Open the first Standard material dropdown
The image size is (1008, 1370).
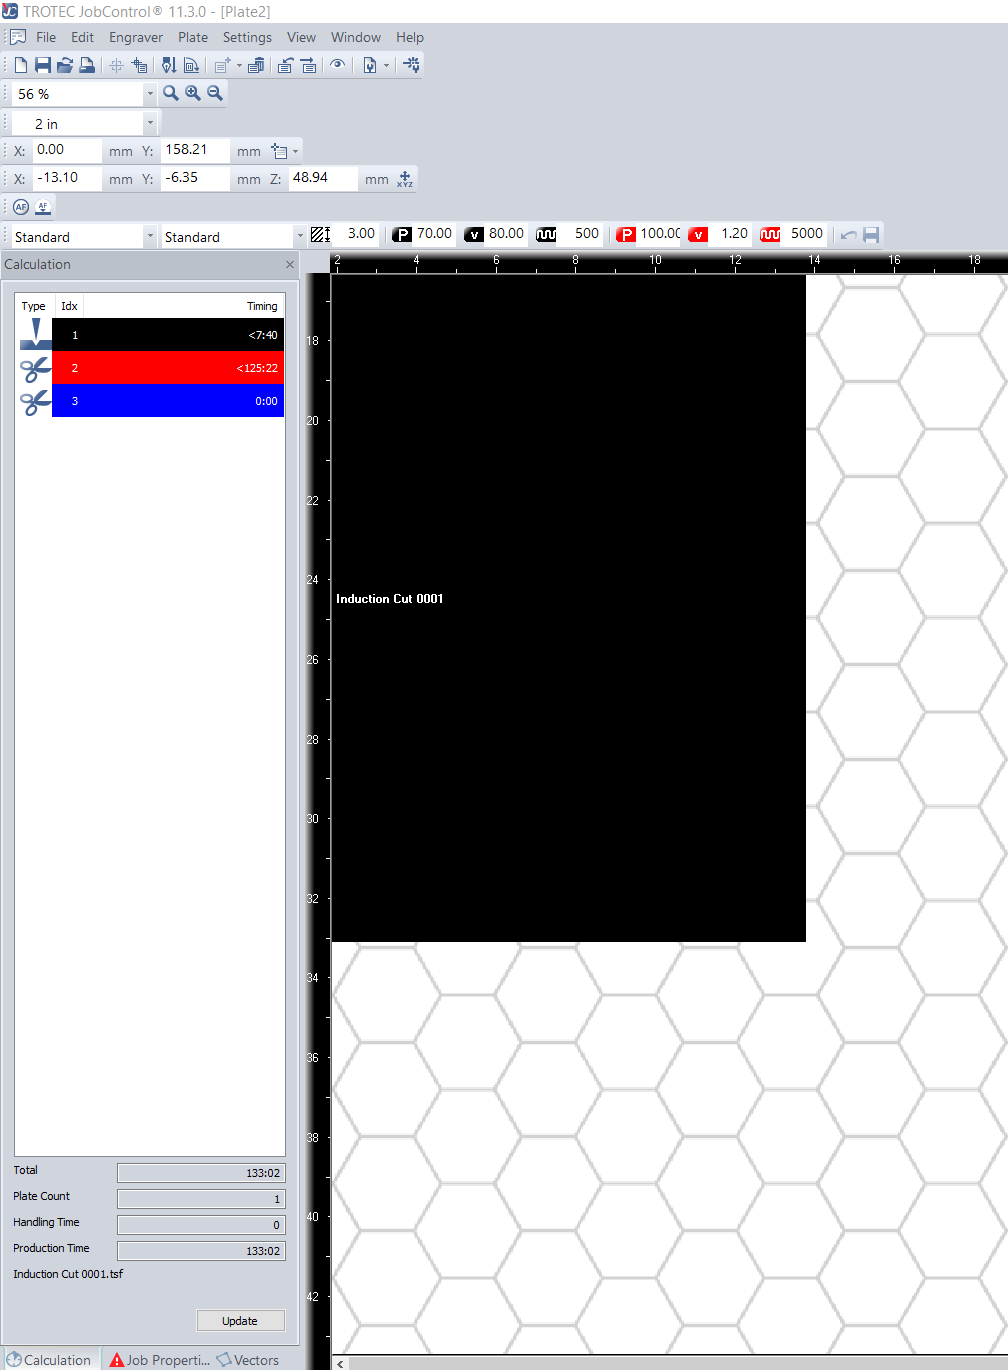pyautogui.click(x=150, y=237)
